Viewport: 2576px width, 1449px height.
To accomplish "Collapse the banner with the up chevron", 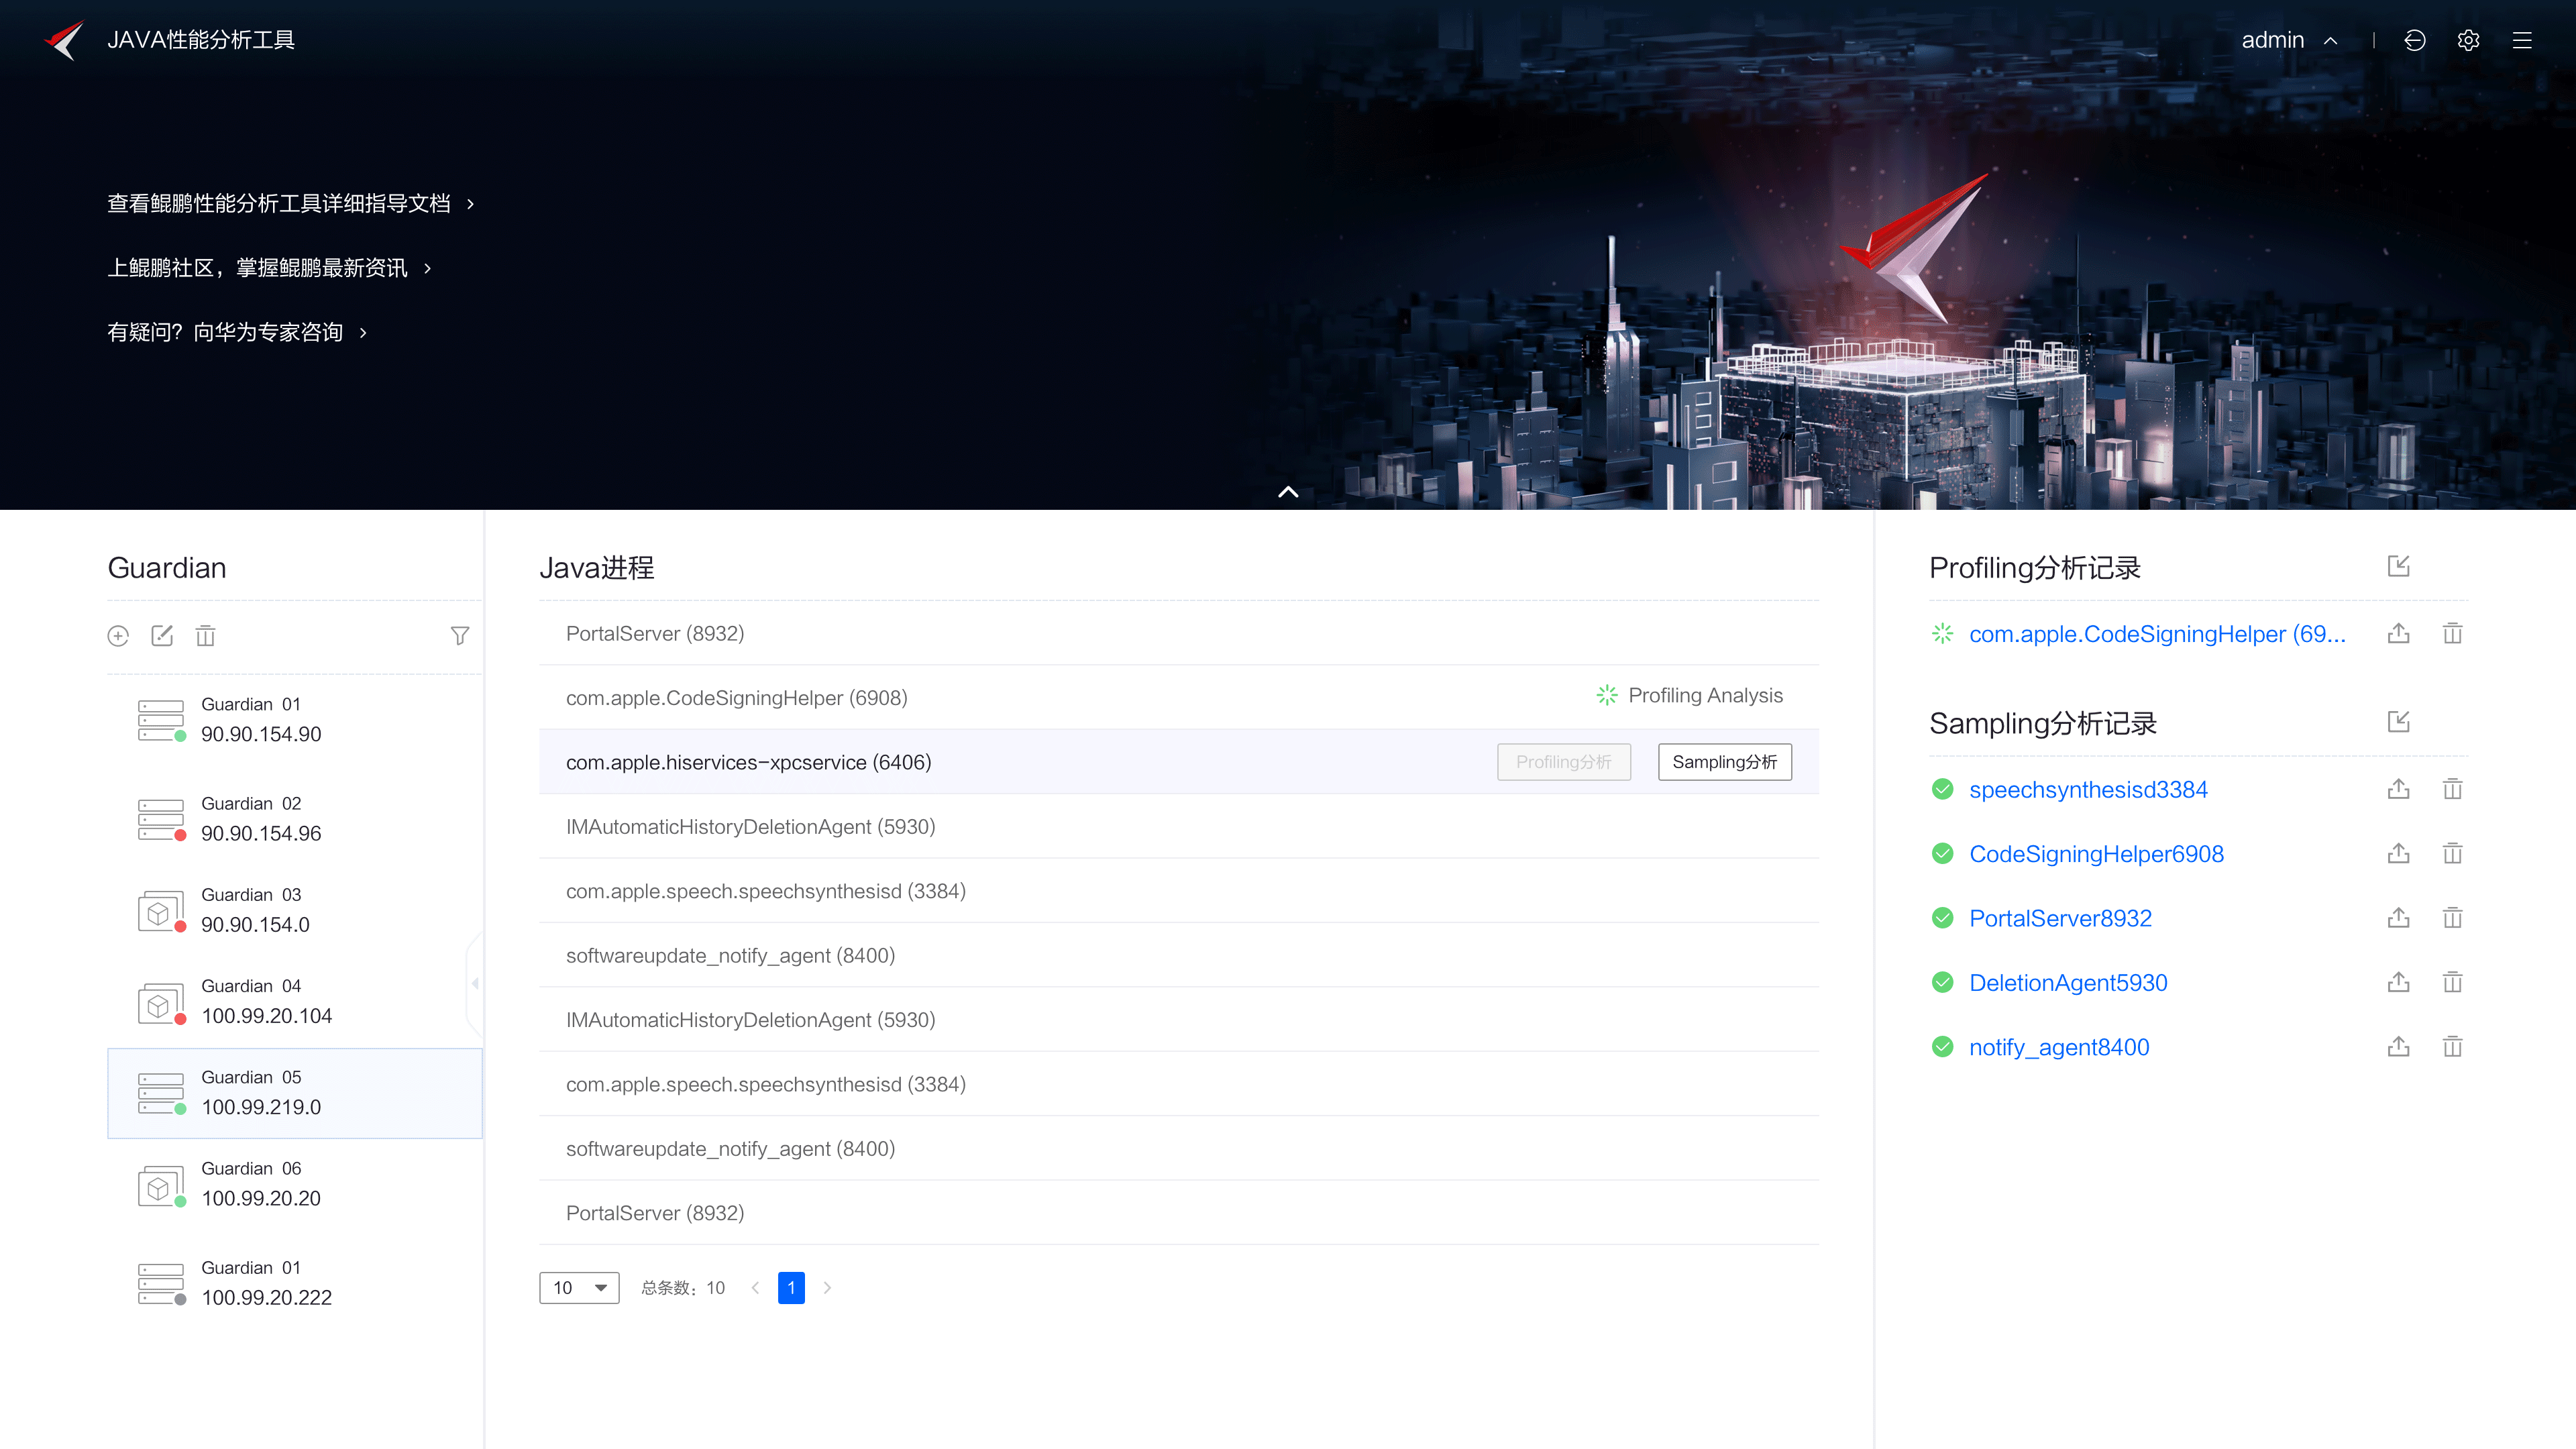I will pyautogui.click(x=1288, y=492).
